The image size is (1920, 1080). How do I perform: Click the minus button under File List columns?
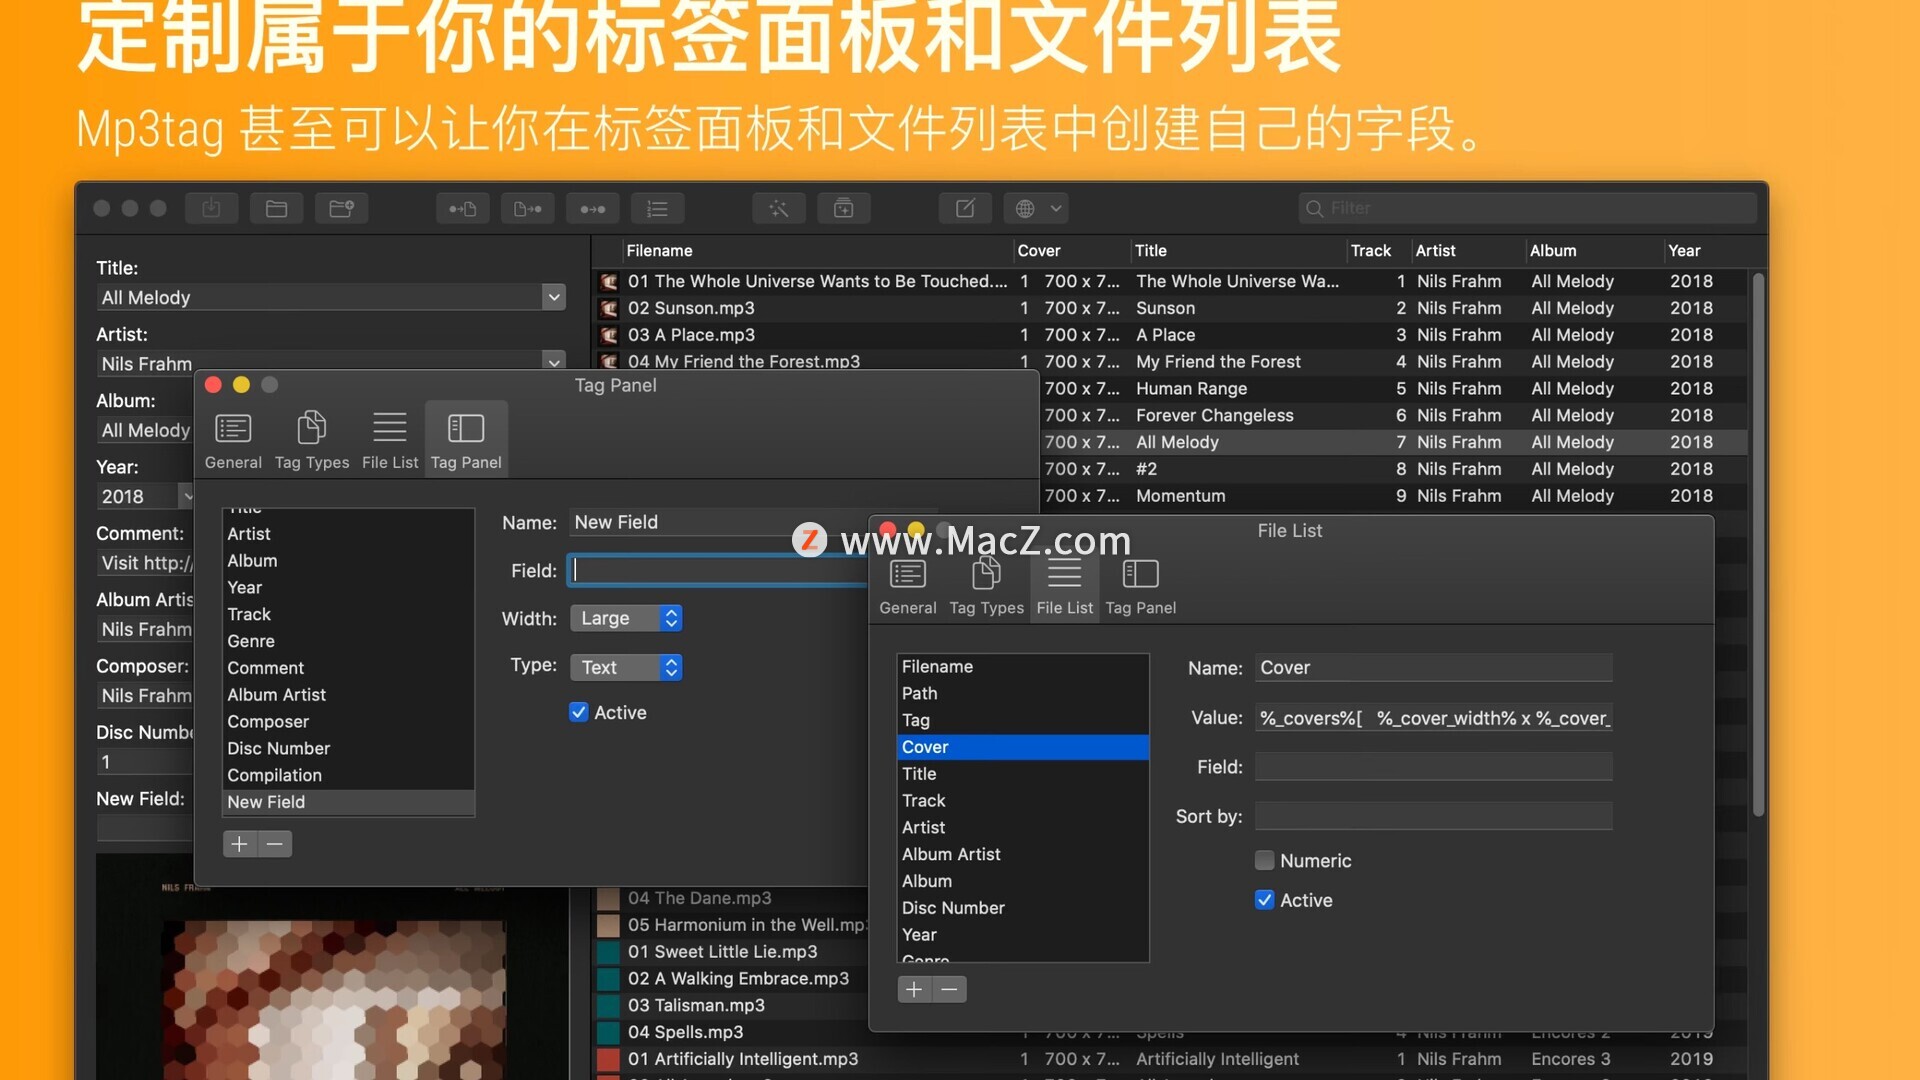pyautogui.click(x=950, y=989)
